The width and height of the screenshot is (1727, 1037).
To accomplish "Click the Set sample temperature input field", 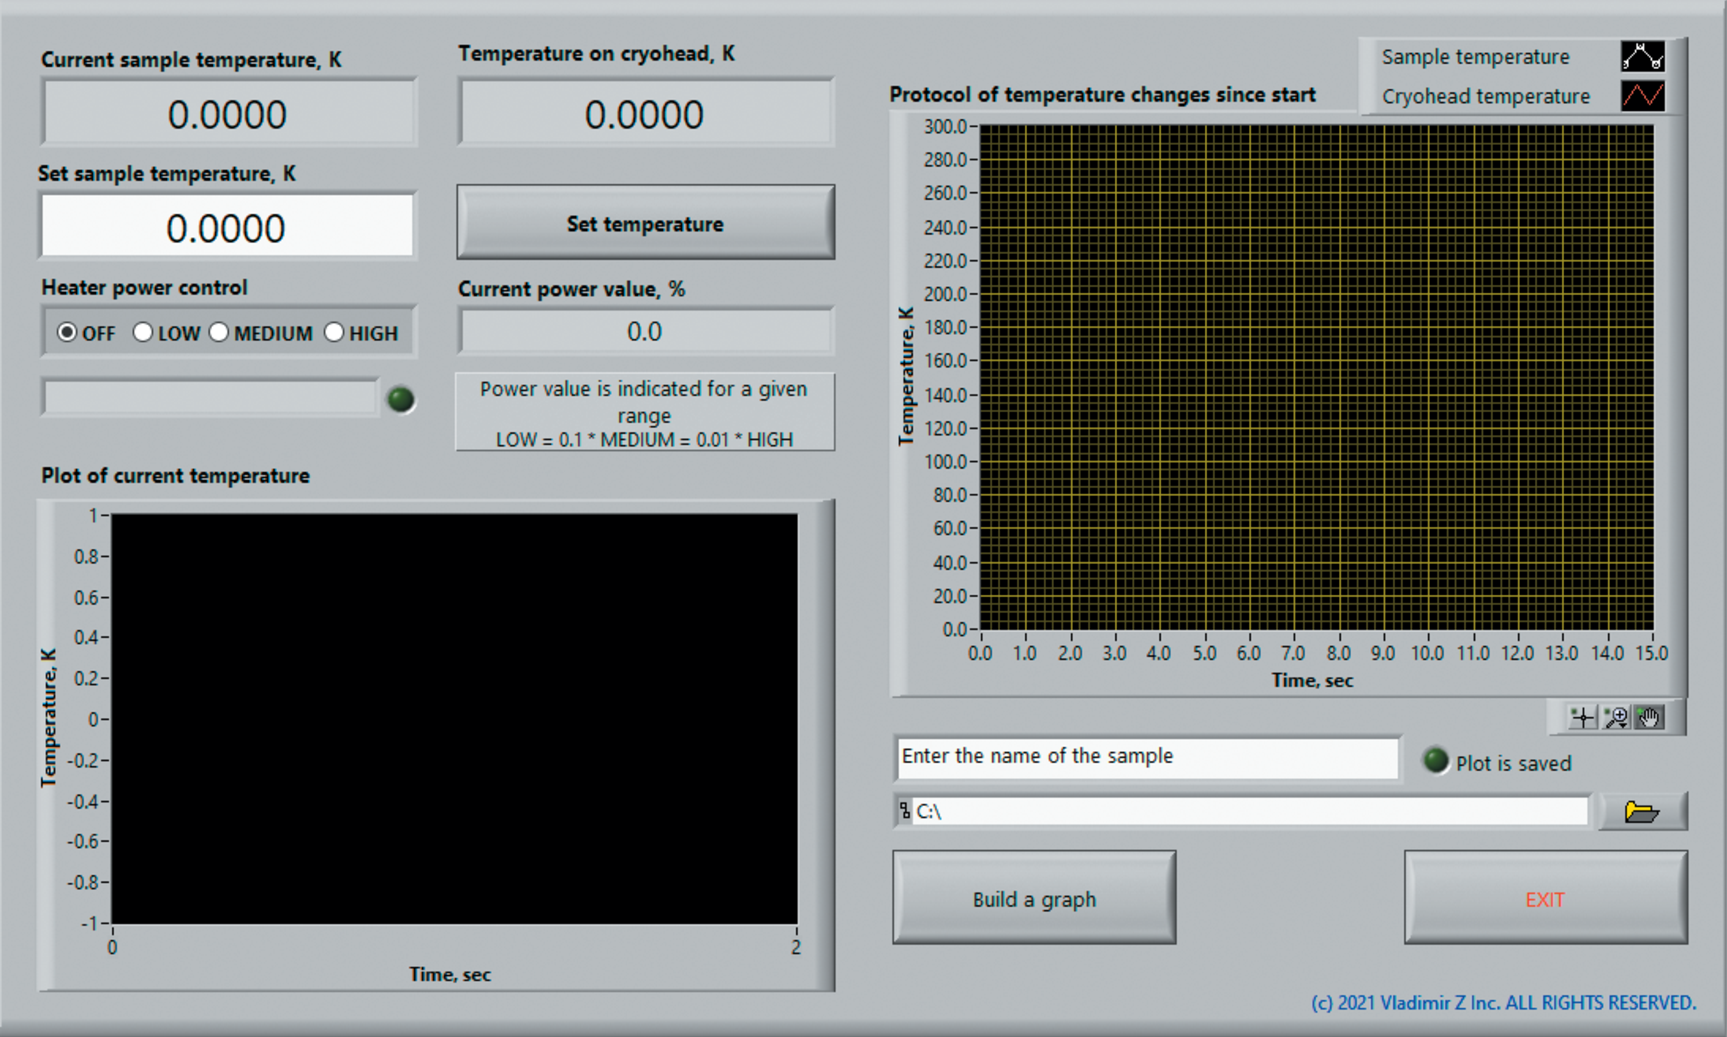I will tap(227, 227).
